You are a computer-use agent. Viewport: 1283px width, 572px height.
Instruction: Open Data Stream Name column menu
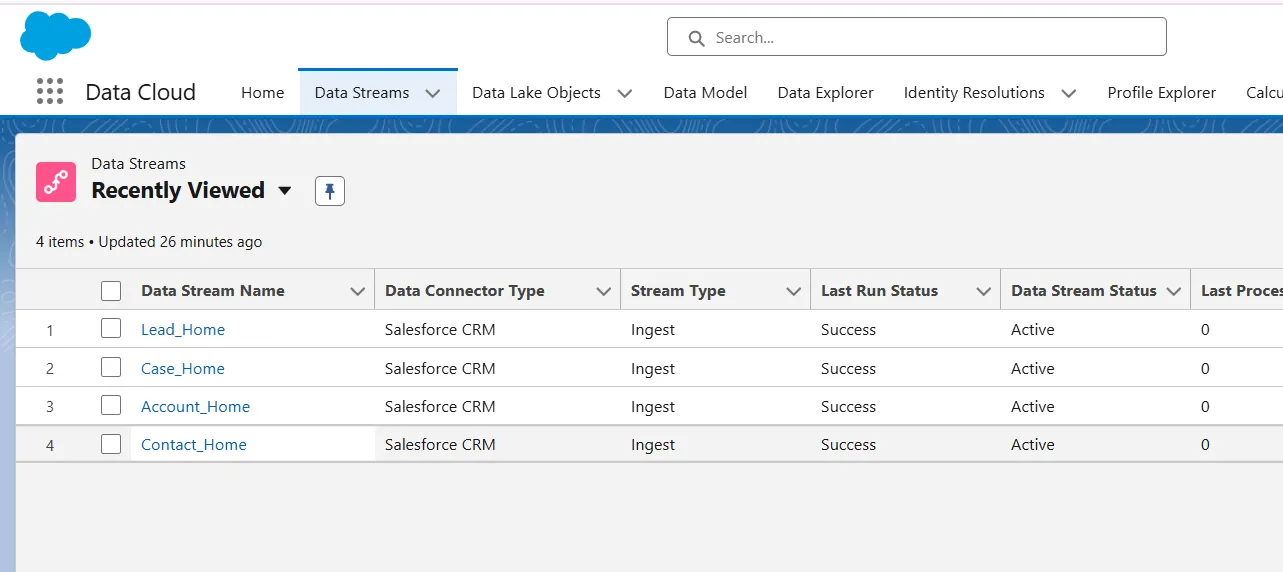tap(357, 291)
